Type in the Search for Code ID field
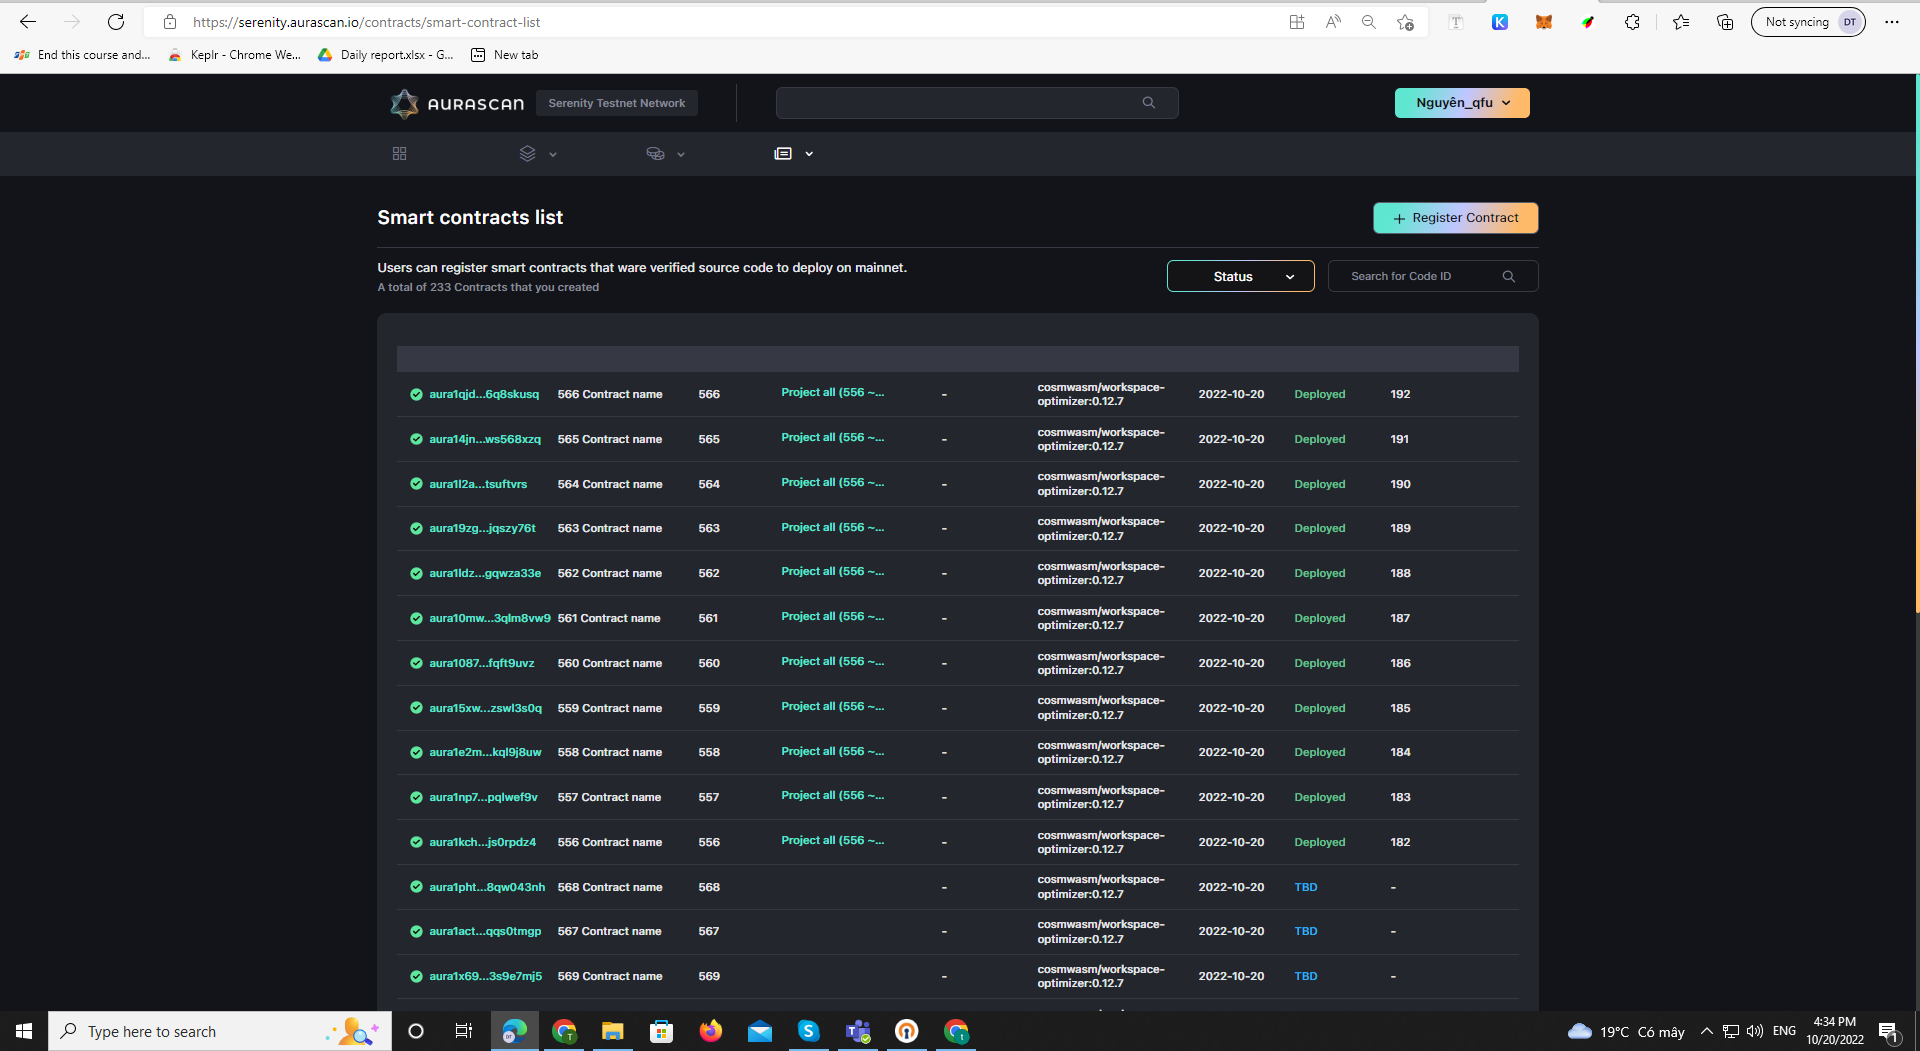 point(1420,276)
